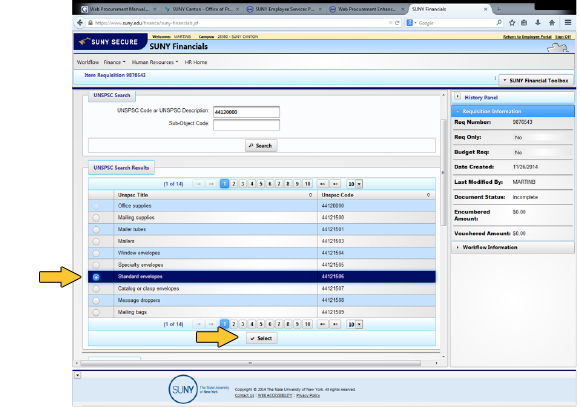Open the Privacy Policy footer link

pyautogui.click(x=308, y=396)
